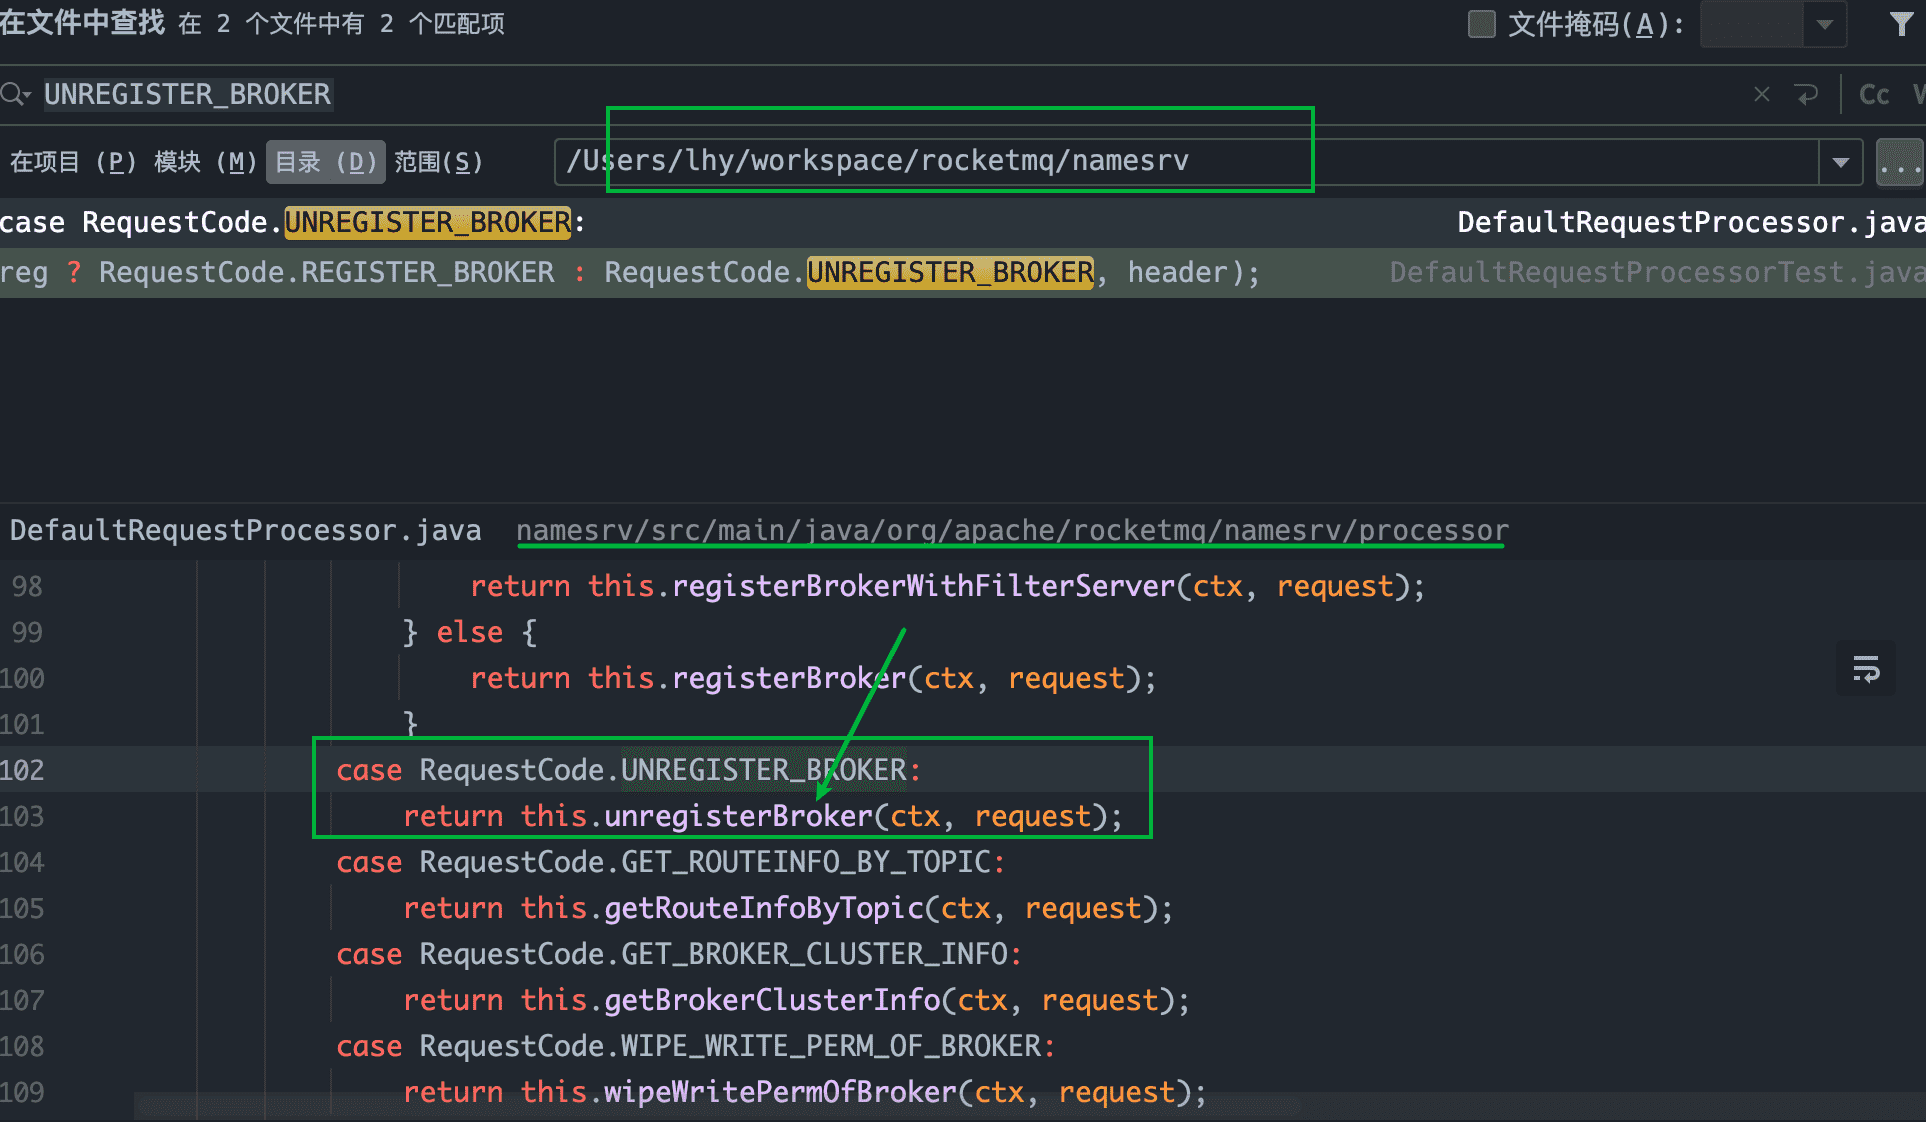Switch to the 模块 (M) scope tab
This screenshot has height=1122, width=1926.
point(205,161)
